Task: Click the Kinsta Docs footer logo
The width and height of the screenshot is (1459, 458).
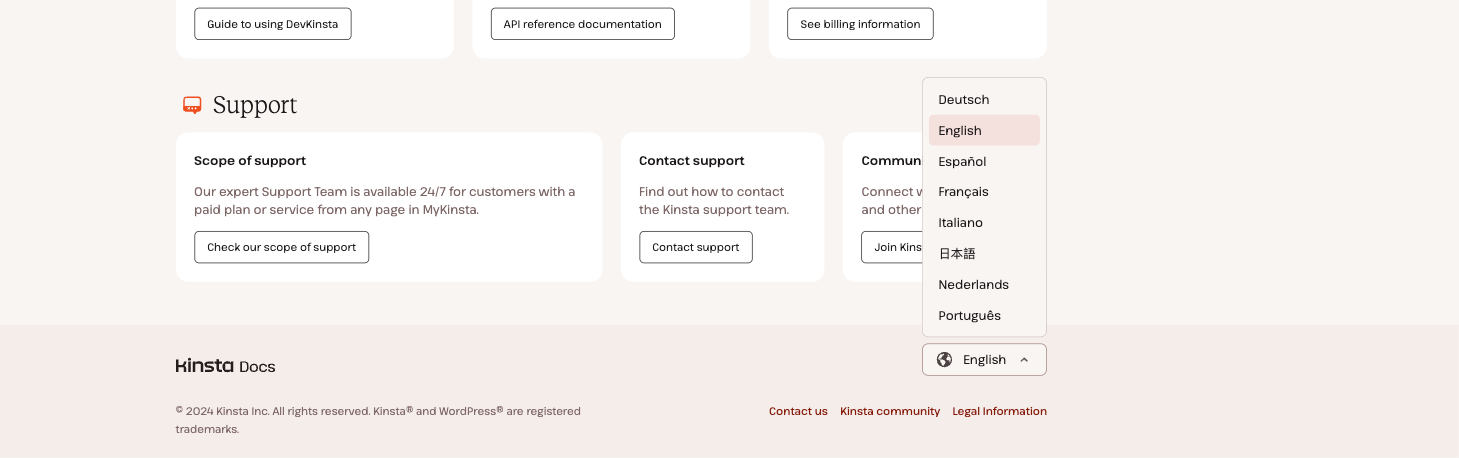Action: point(225,366)
